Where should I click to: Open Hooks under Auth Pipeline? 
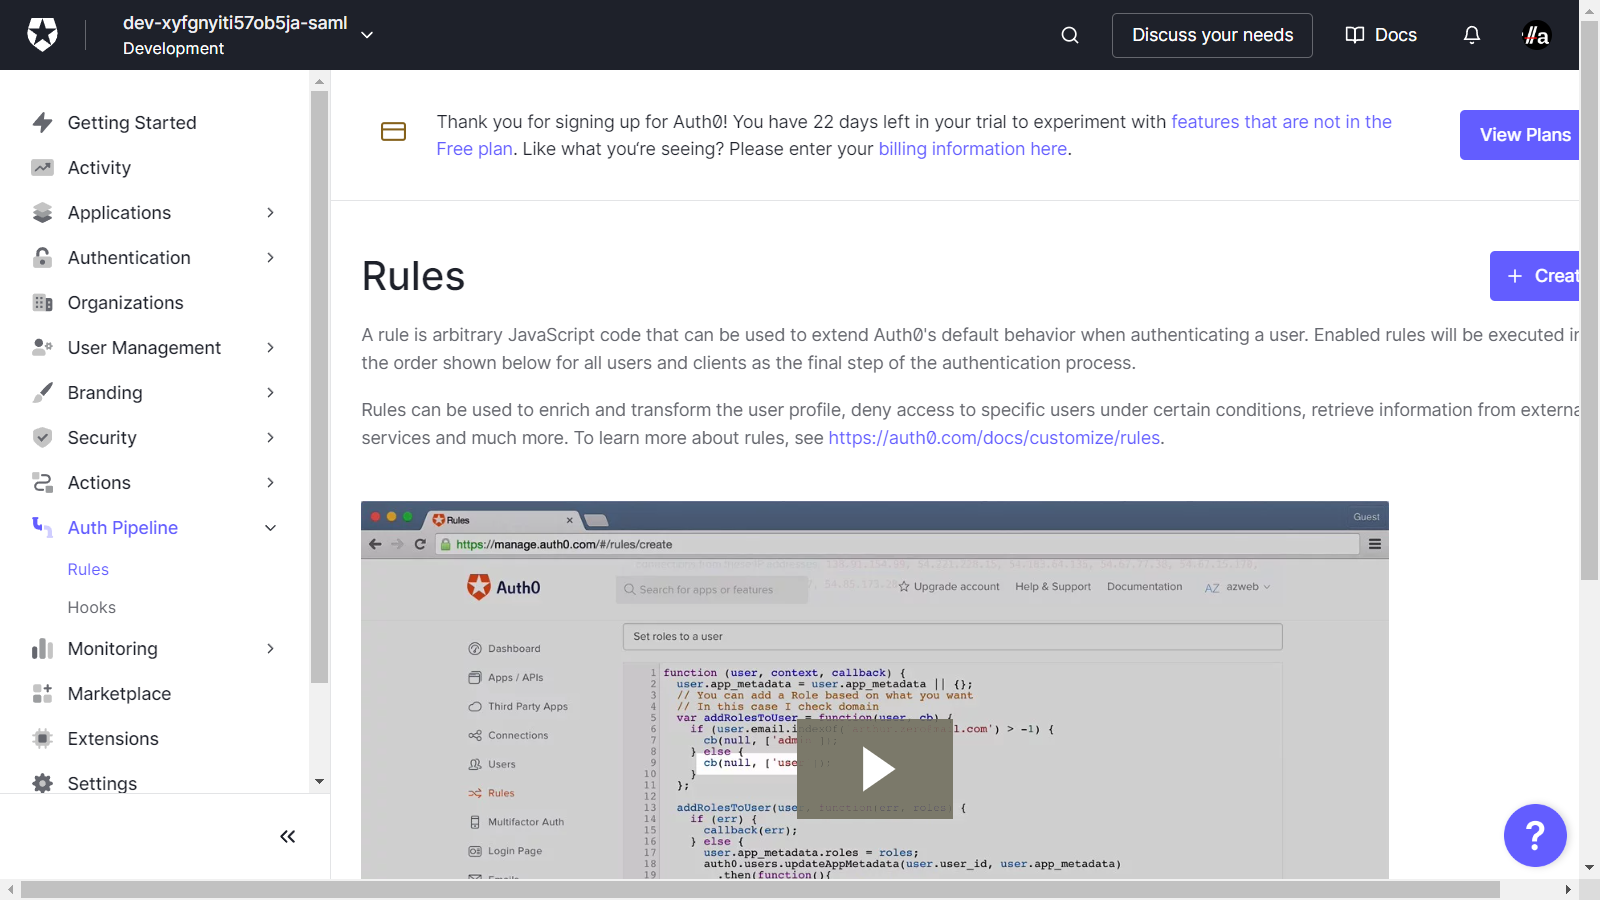click(91, 607)
